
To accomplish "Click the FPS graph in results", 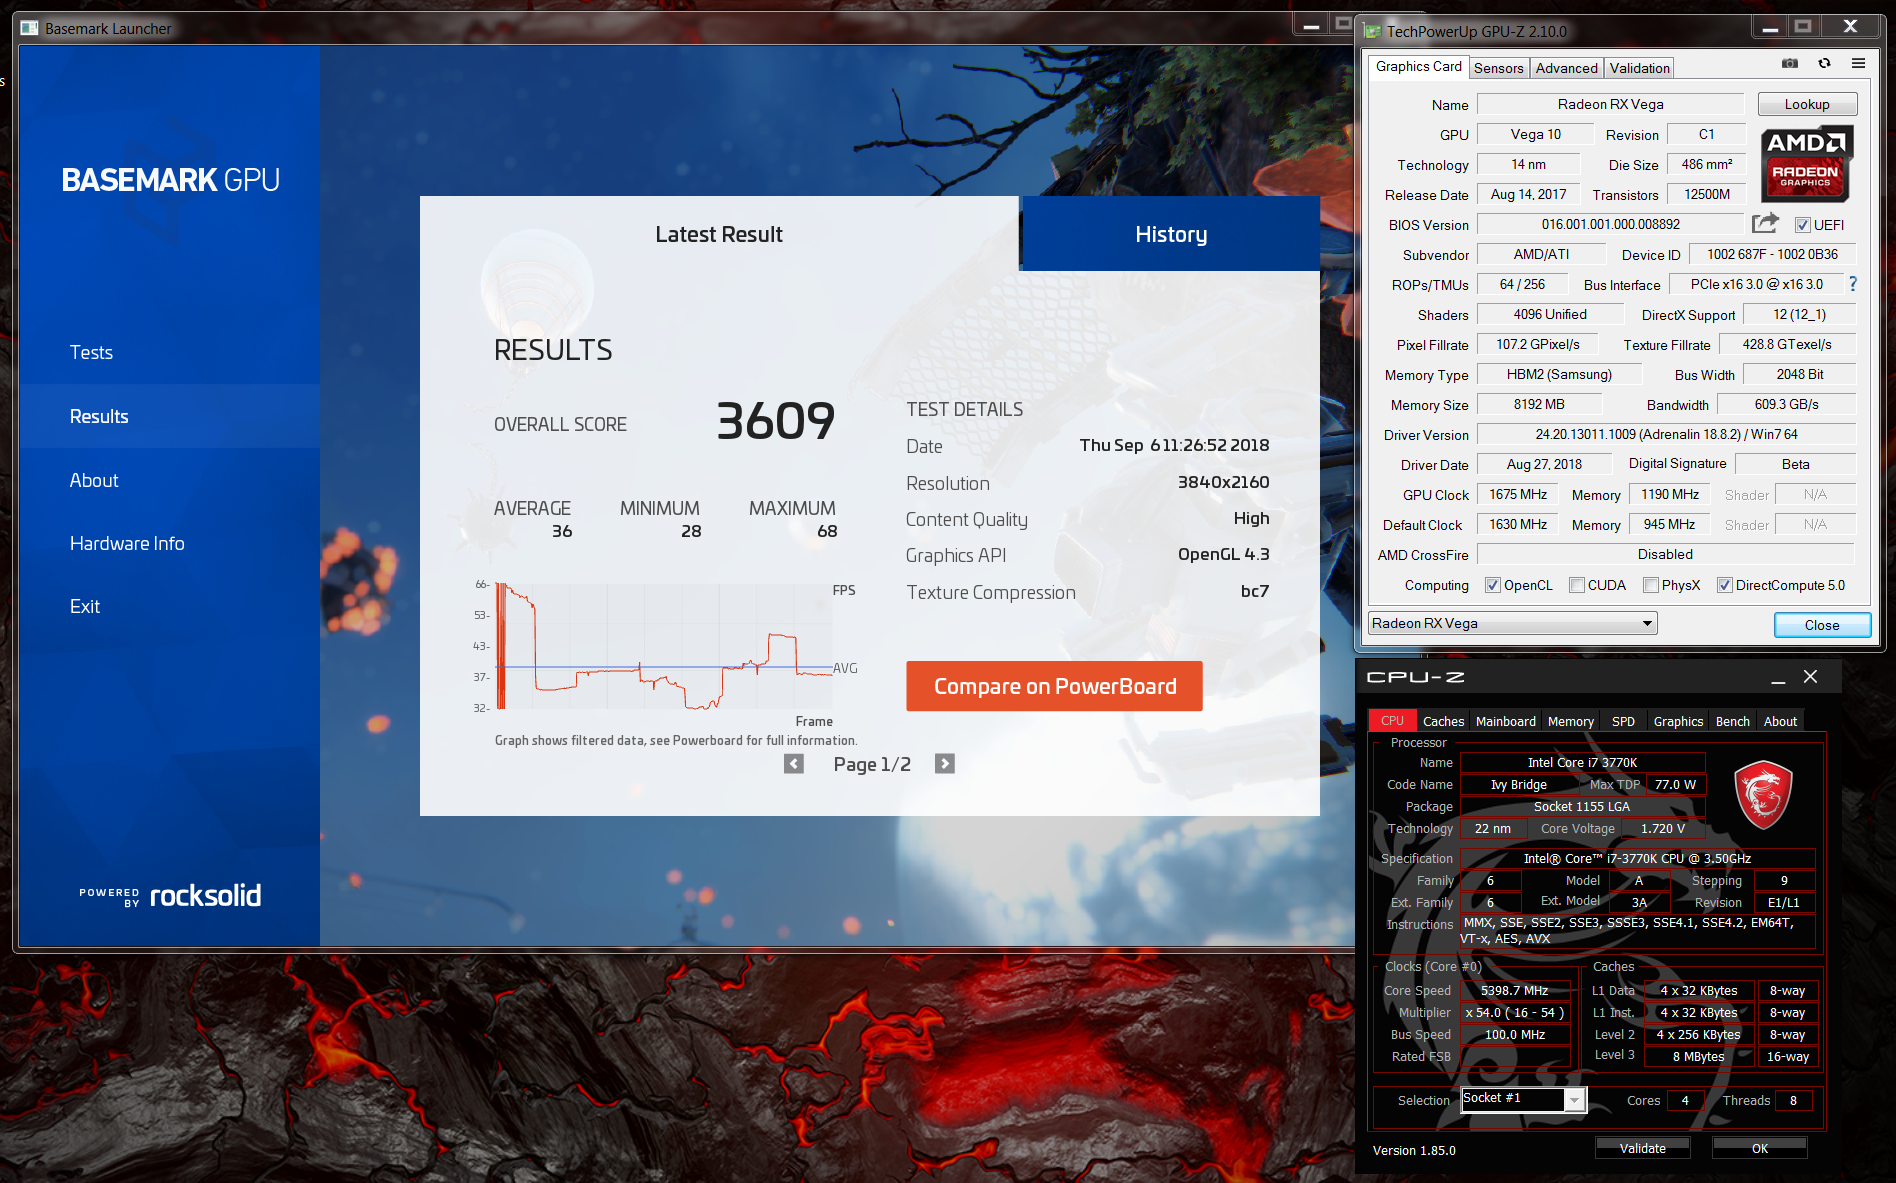I will pyautogui.click(x=665, y=646).
